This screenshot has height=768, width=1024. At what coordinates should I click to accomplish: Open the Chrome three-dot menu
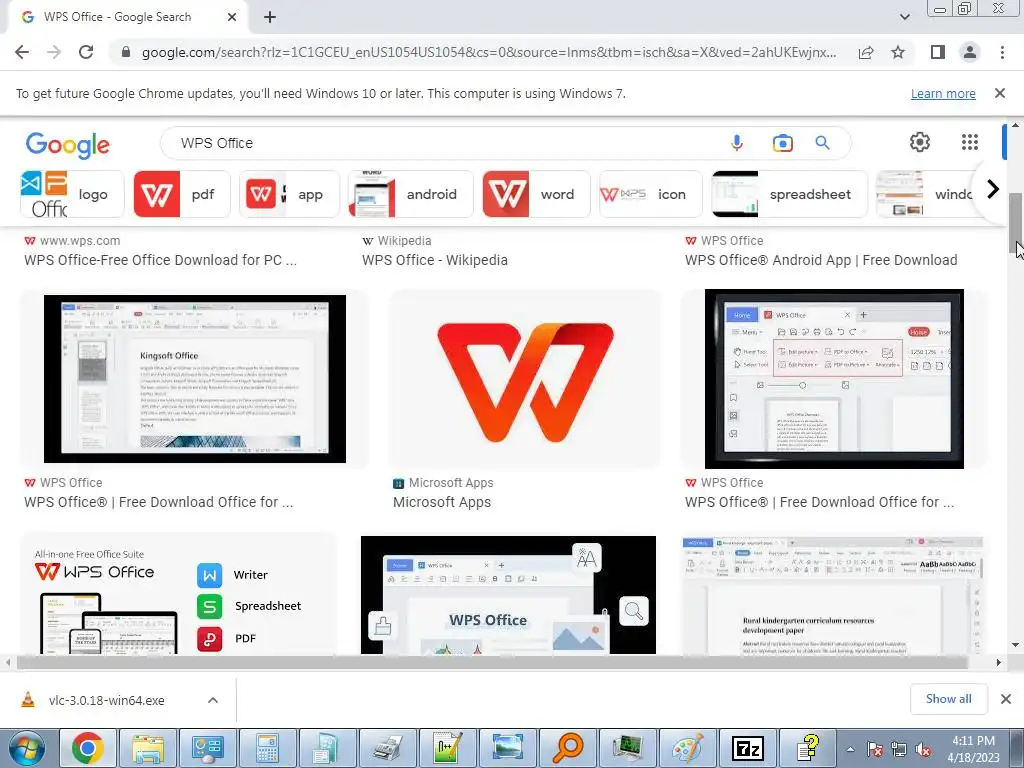point(1002,52)
